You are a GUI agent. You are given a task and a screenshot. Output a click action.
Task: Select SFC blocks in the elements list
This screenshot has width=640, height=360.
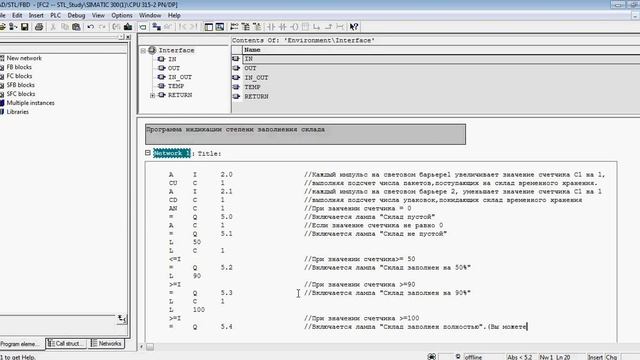click(20, 94)
